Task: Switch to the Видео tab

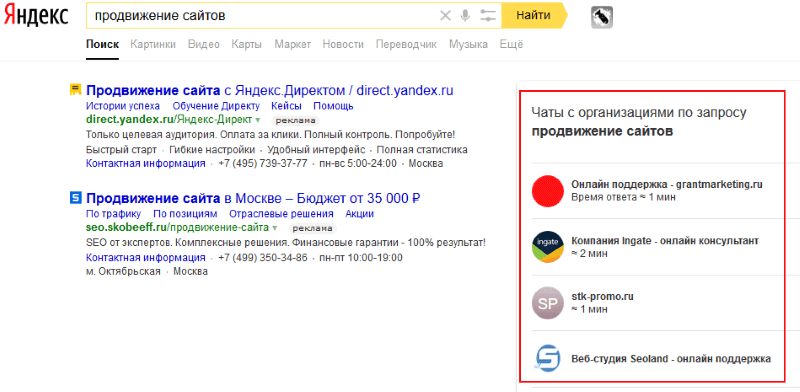Action: tap(204, 44)
